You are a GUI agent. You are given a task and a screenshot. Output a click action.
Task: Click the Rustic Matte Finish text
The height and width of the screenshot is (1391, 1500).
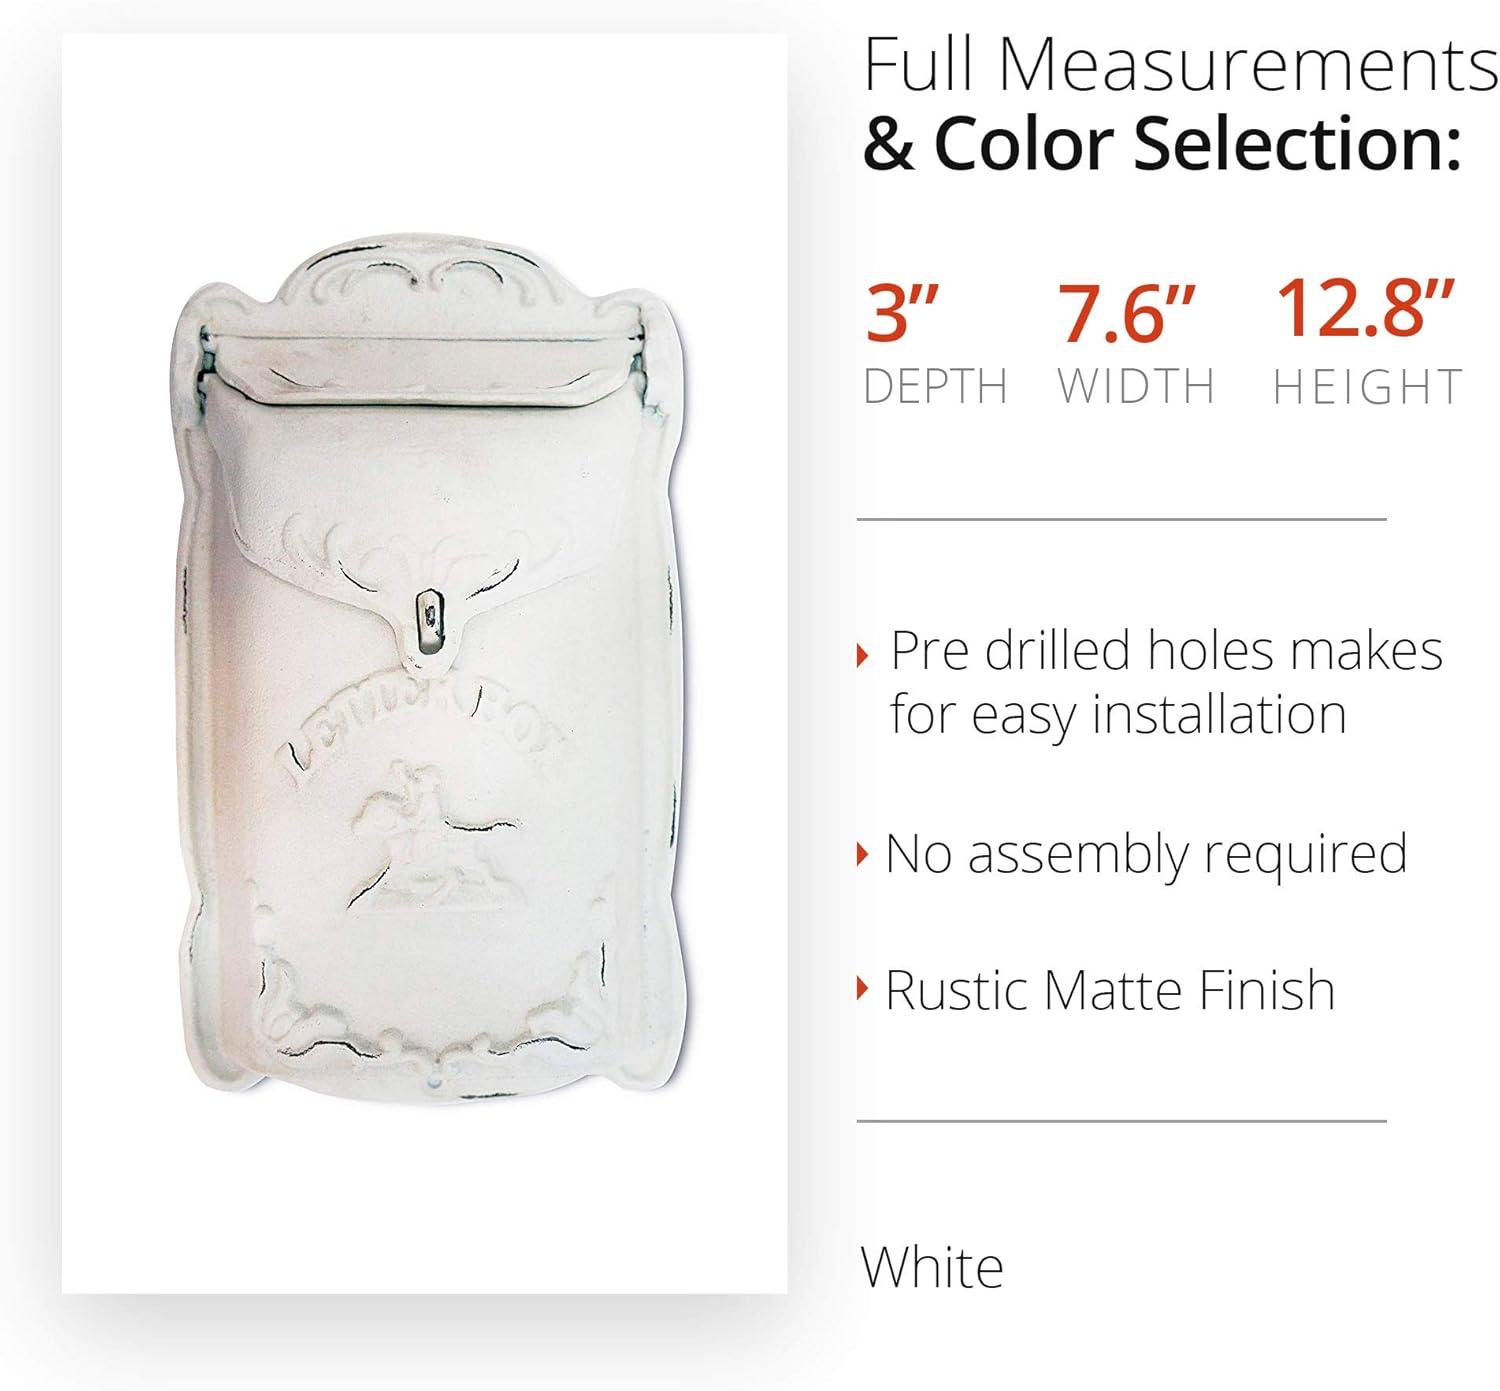[x=1110, y=991]
